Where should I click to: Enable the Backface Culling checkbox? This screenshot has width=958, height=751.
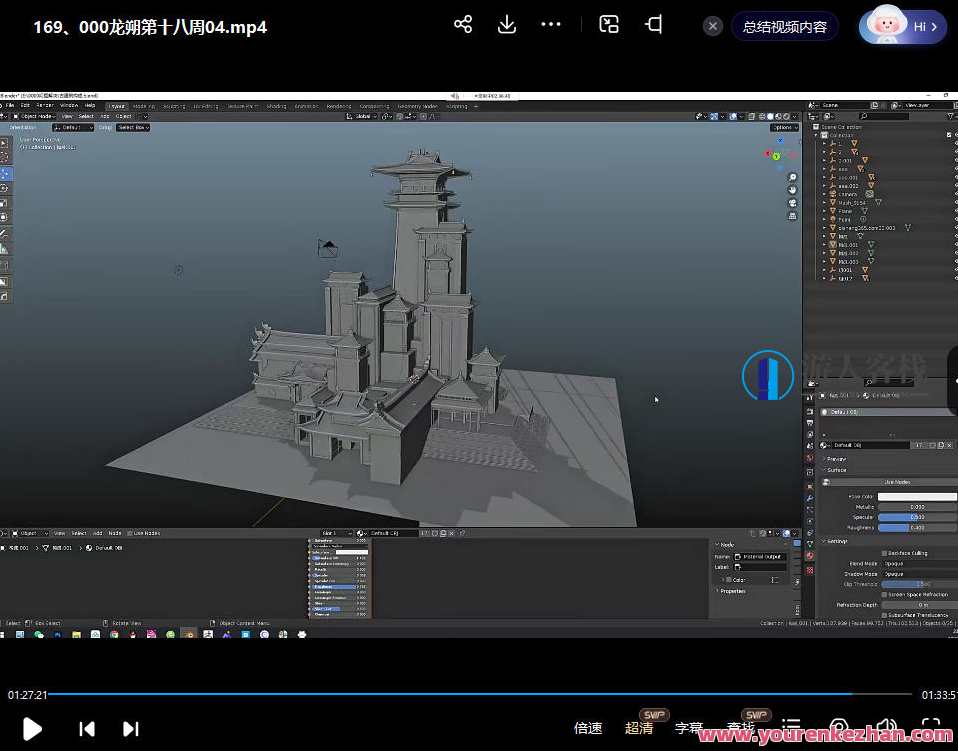(884, 553)
